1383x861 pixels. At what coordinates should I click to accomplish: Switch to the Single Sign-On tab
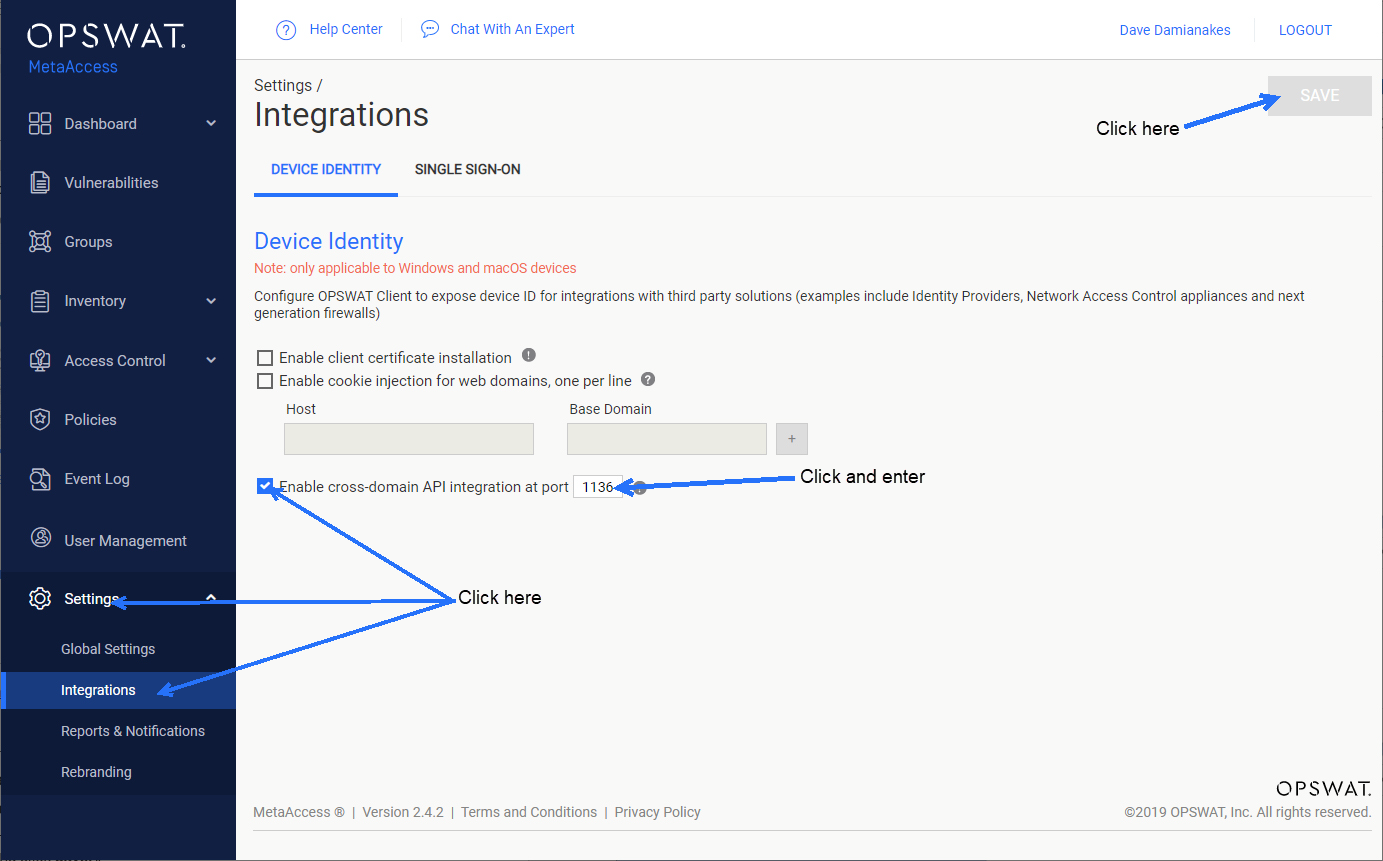click(467, 170)
